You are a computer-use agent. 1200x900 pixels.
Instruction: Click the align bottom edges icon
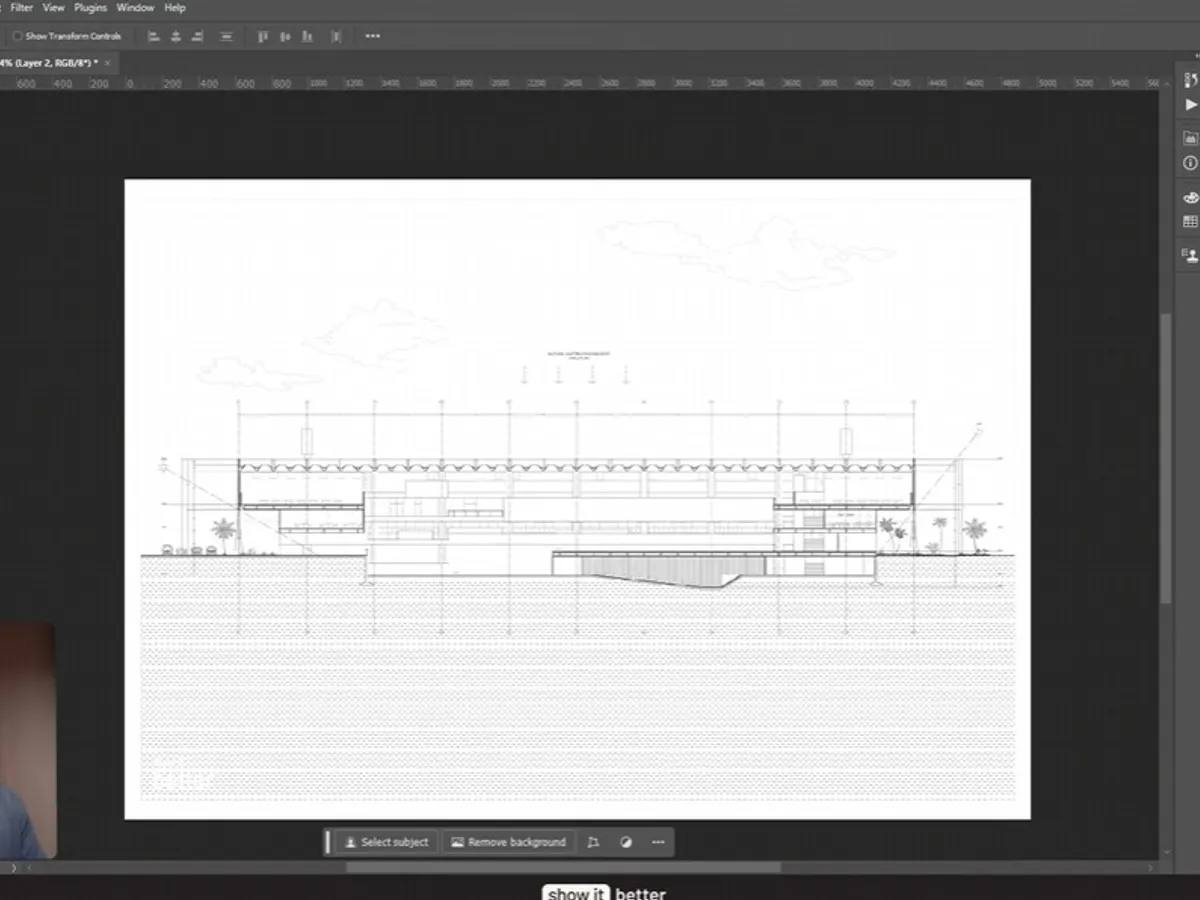coord(308,36)
